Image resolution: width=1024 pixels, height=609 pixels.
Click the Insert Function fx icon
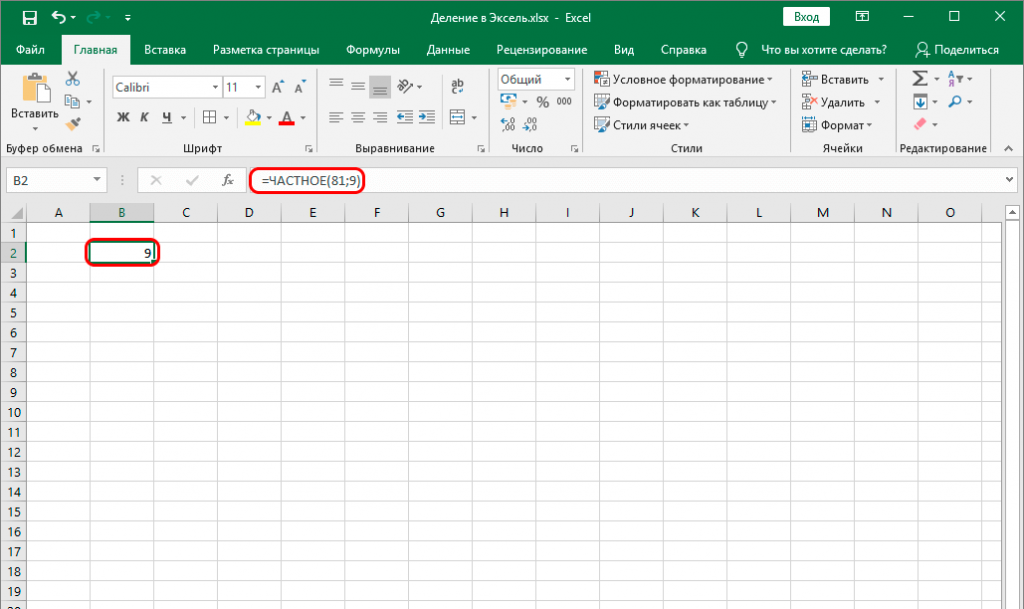coord(228,180)
